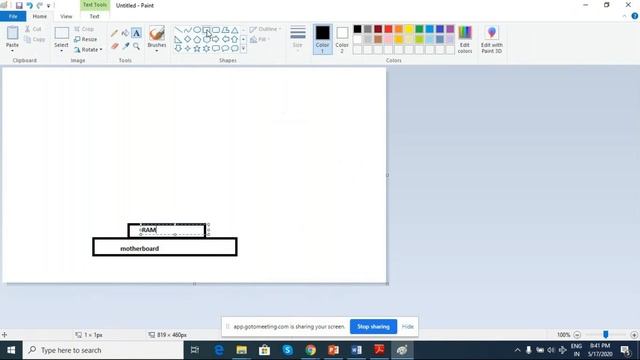Open Word from the taskbar
This screenshot has width=640, height=360.
(x=356, y=350)
